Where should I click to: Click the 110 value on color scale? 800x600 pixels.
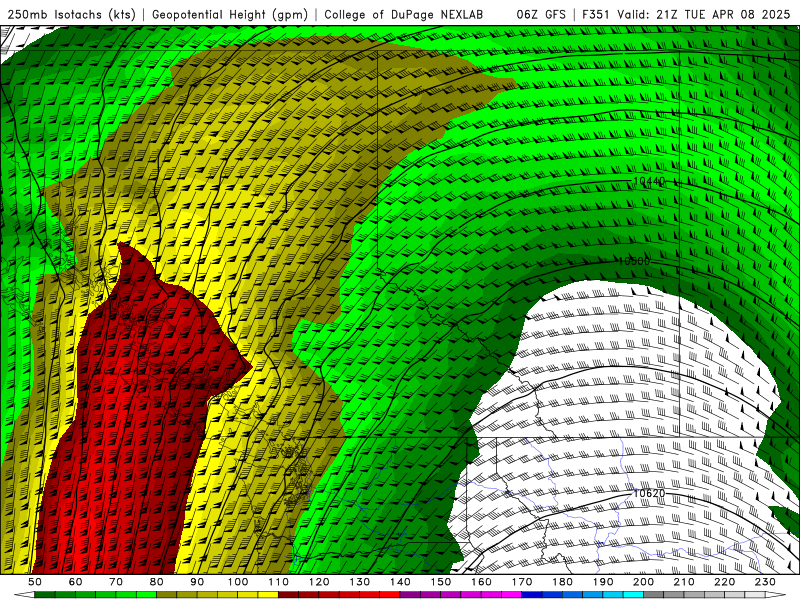tap(279, 582)
